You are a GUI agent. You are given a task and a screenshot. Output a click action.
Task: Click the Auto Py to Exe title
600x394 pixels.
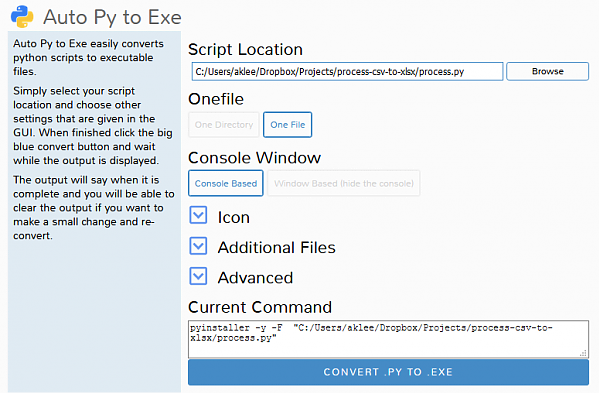[x=112, y=17]
